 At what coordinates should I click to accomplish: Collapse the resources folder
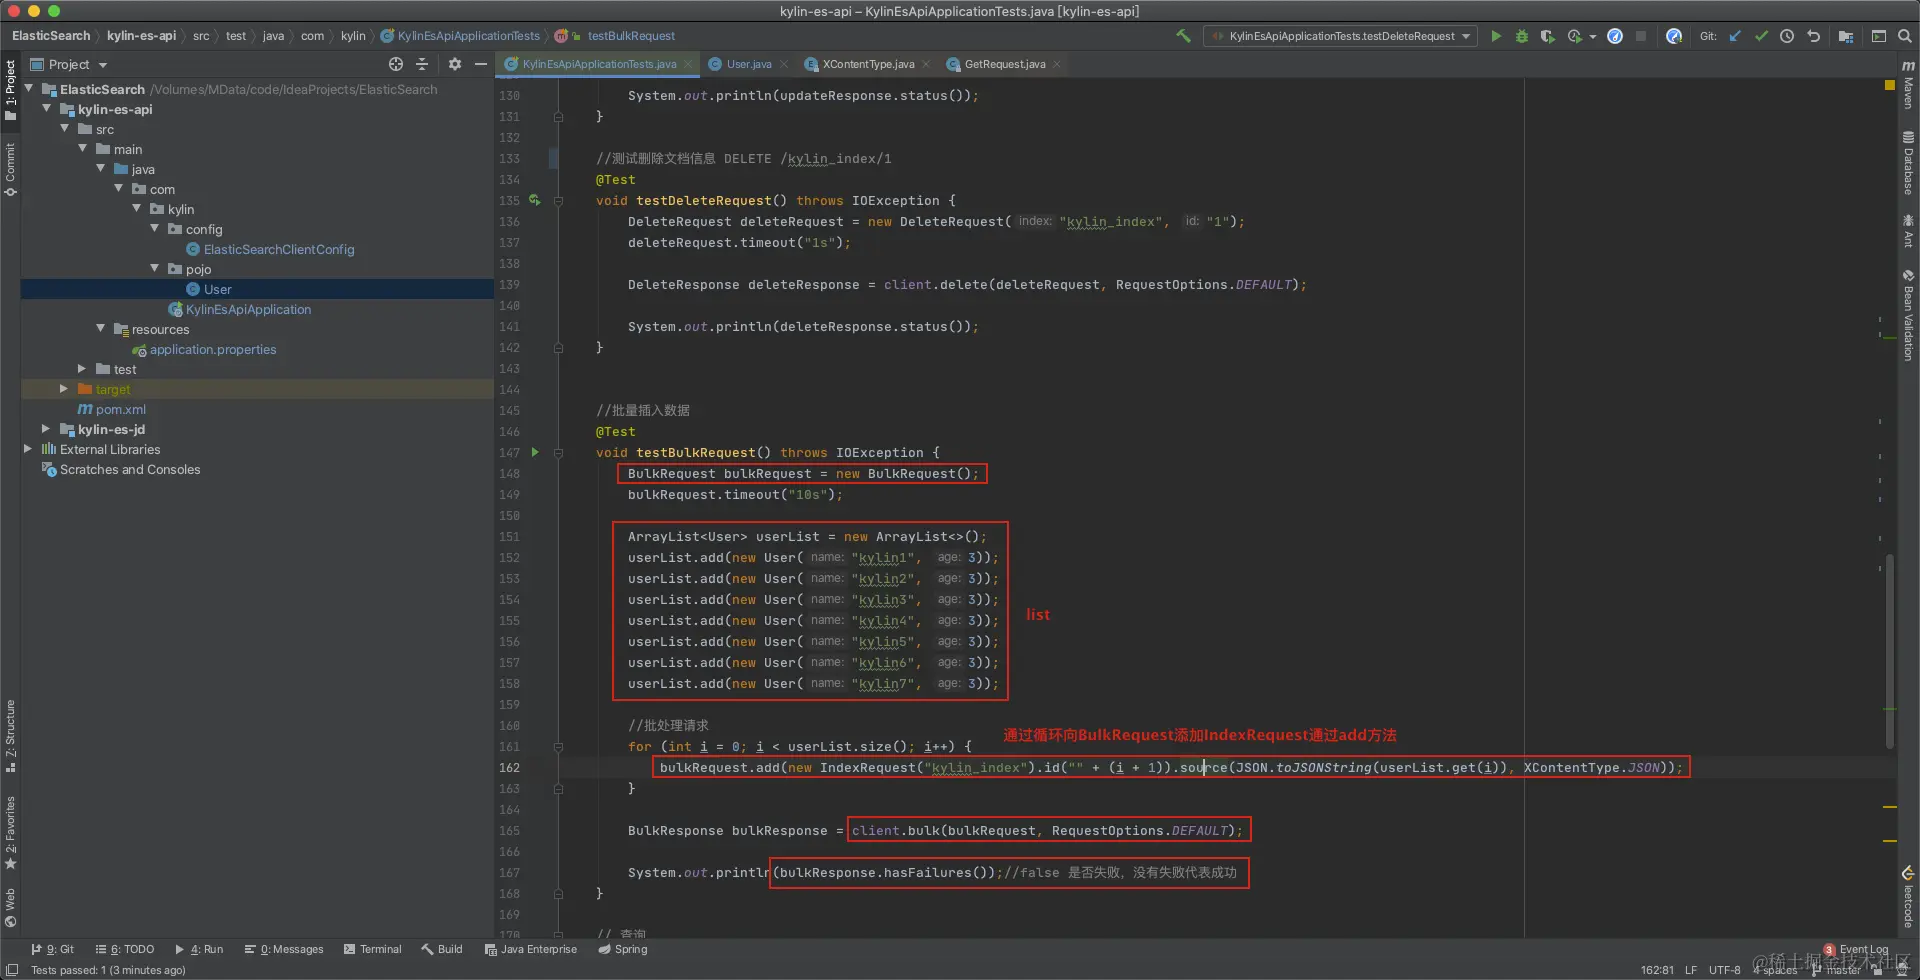(x=100, y=329)
